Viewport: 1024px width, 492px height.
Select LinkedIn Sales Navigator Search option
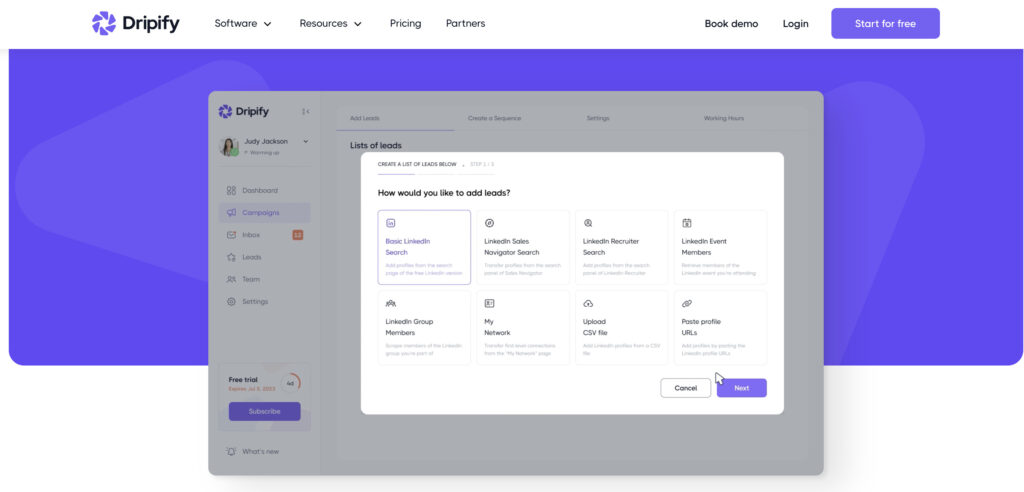tap(523, 247)
